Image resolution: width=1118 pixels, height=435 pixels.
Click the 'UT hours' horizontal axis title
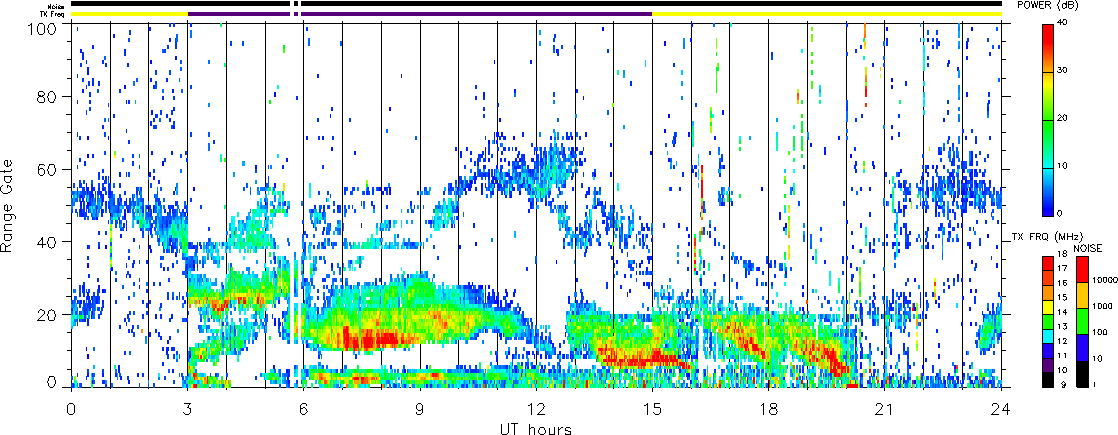click(535, 428)
